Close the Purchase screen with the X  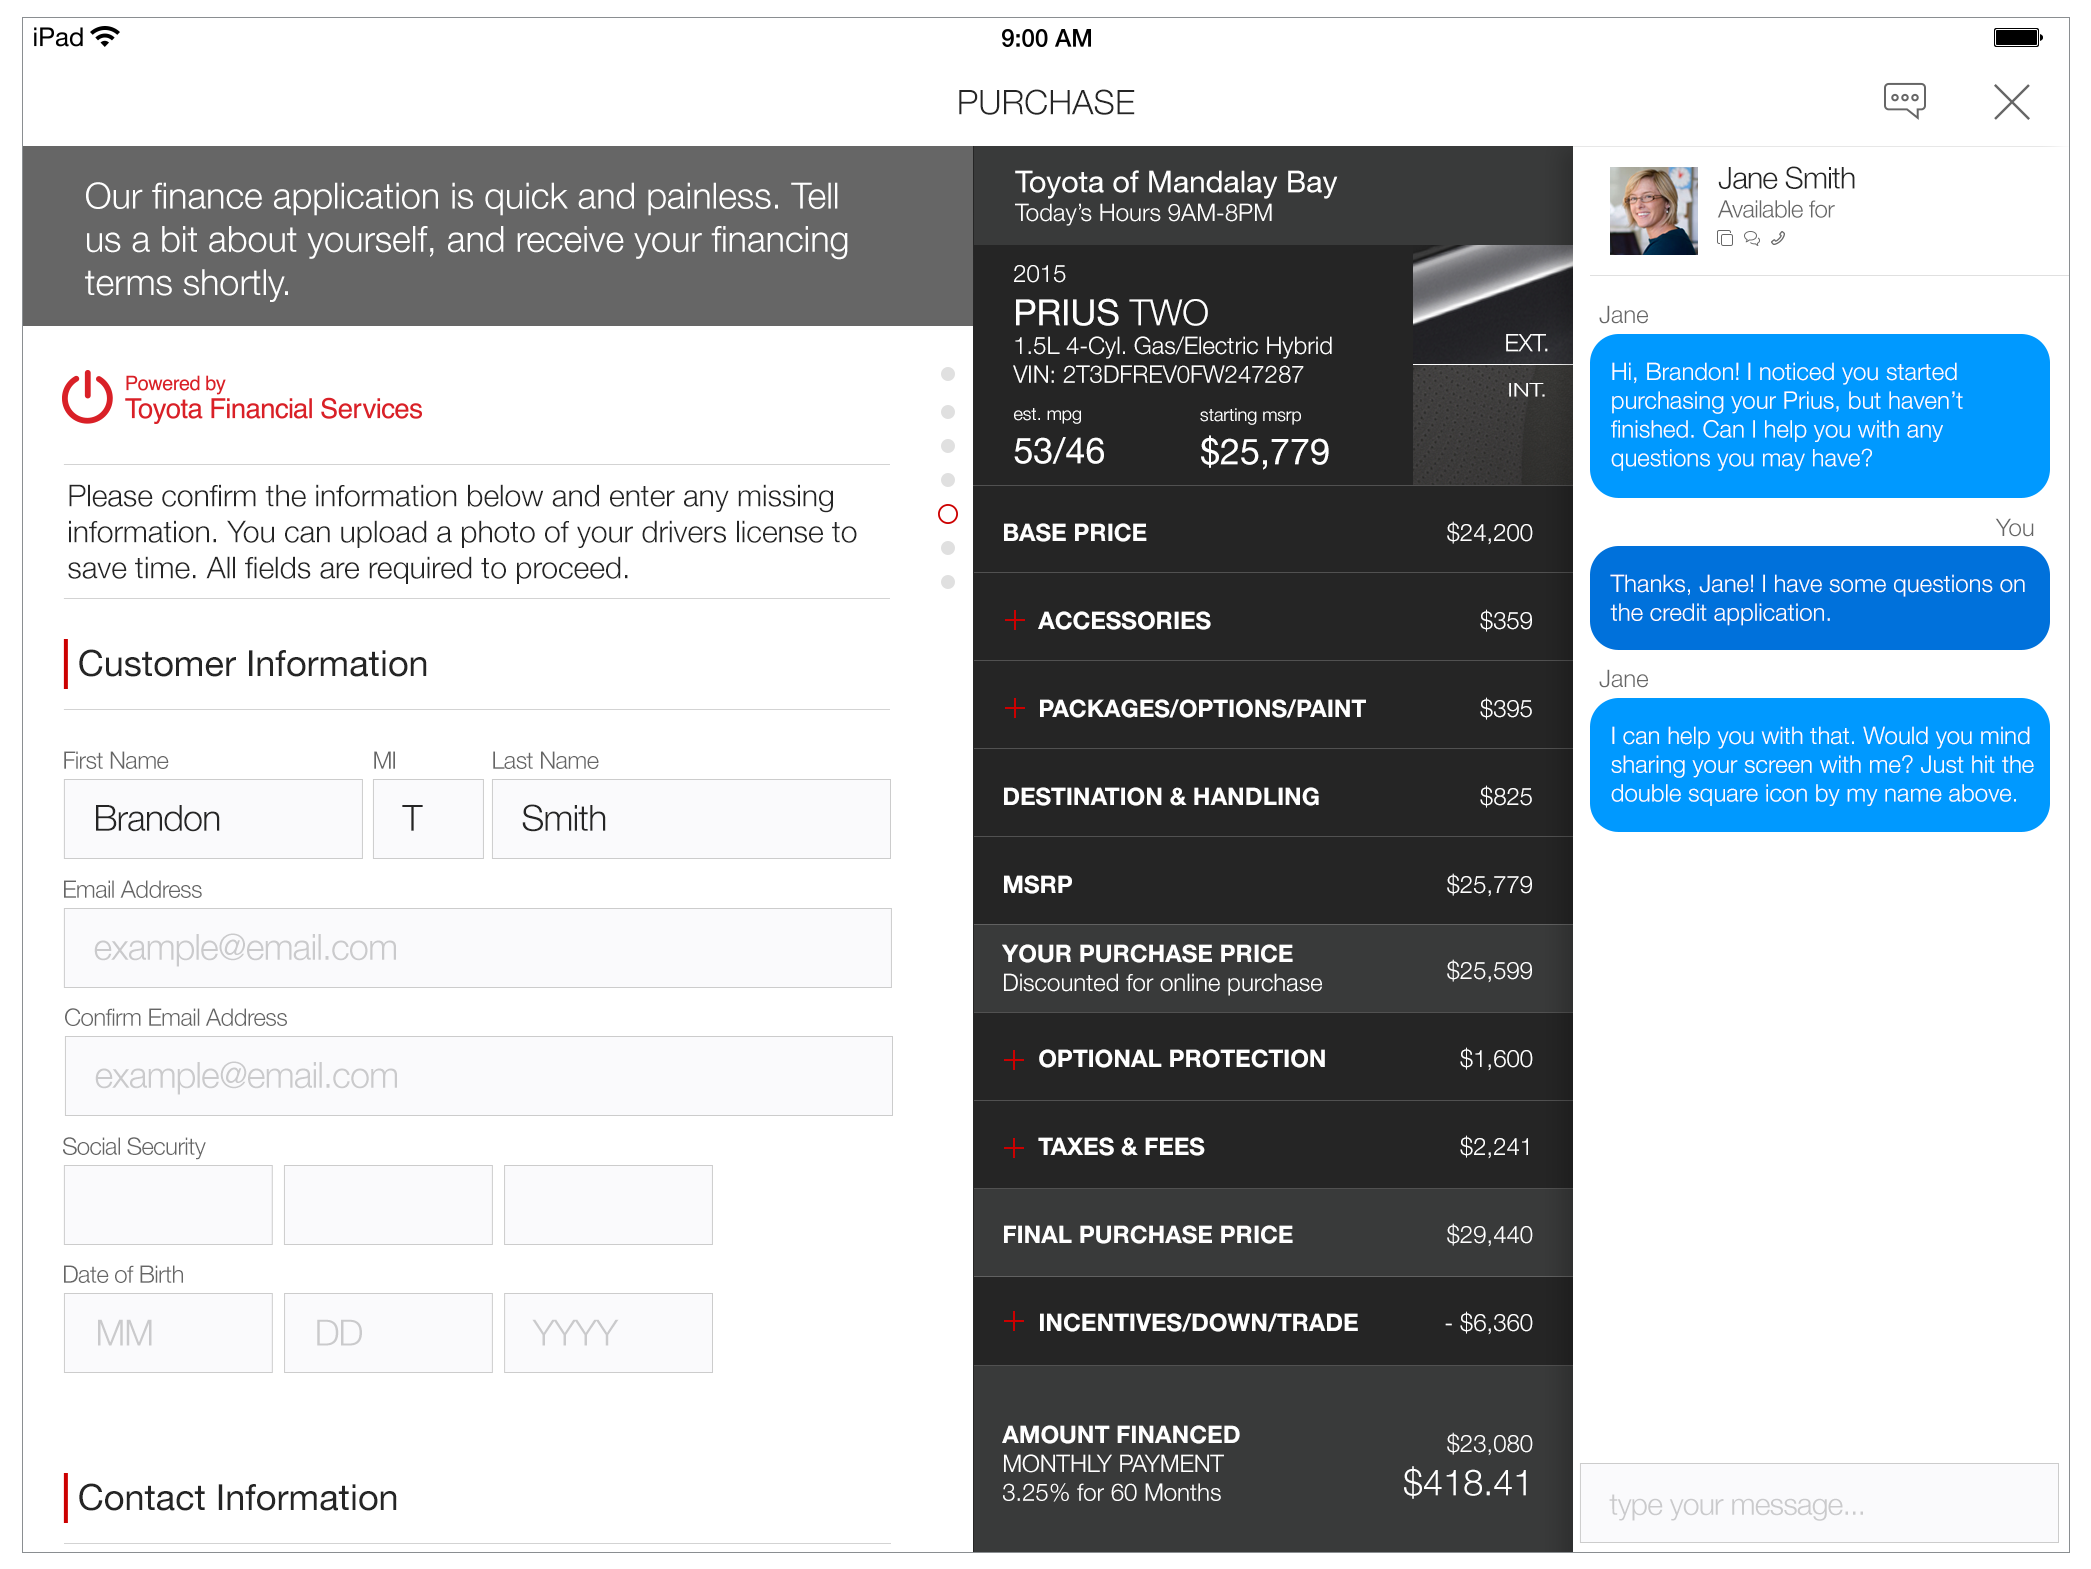pos(2011,102)
